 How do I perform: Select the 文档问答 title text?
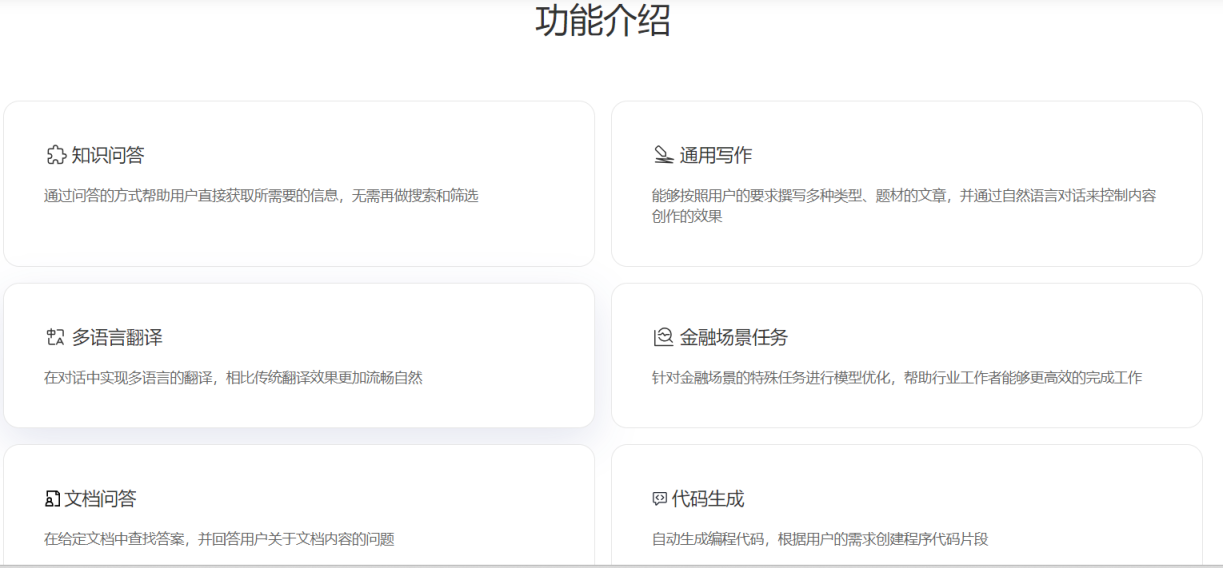click(x=101, y=499)
